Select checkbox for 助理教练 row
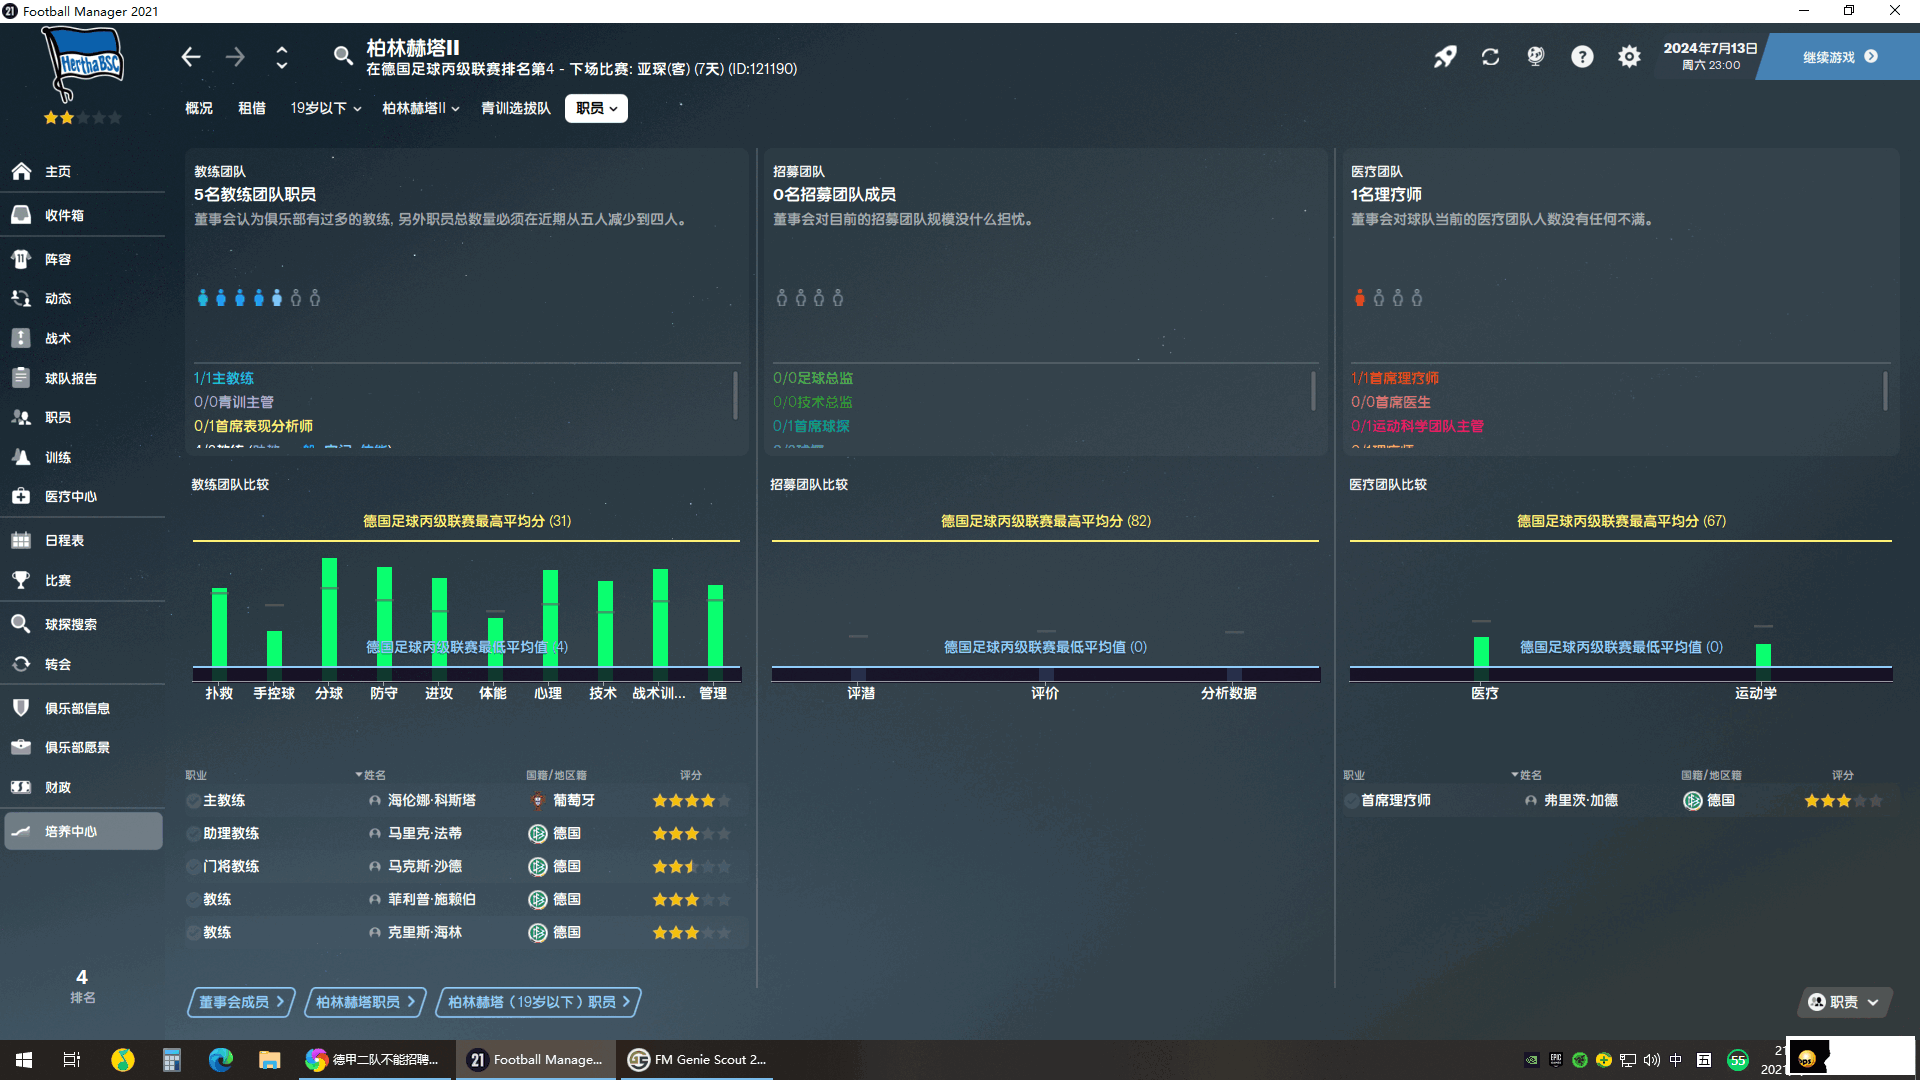The image size is (1920, 1080). (x=193, y=834)
